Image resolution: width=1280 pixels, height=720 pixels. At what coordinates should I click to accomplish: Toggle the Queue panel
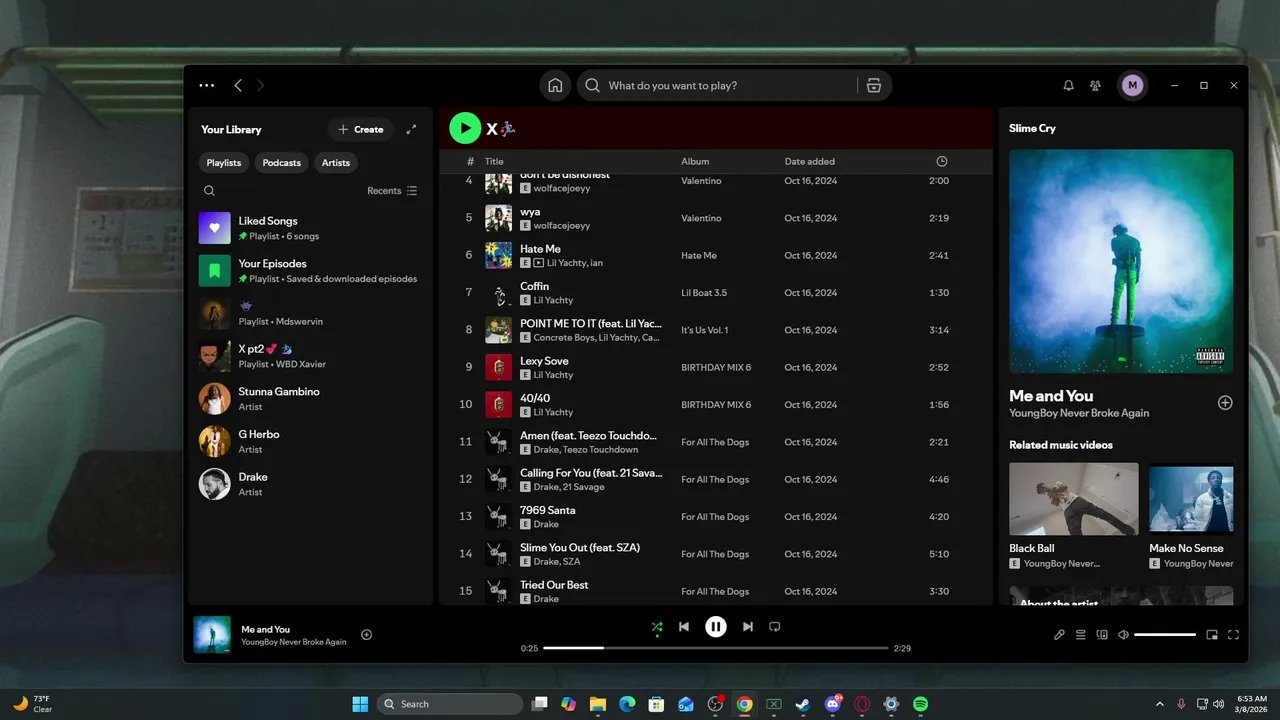pyautogui.click(x=1081, y=634)
